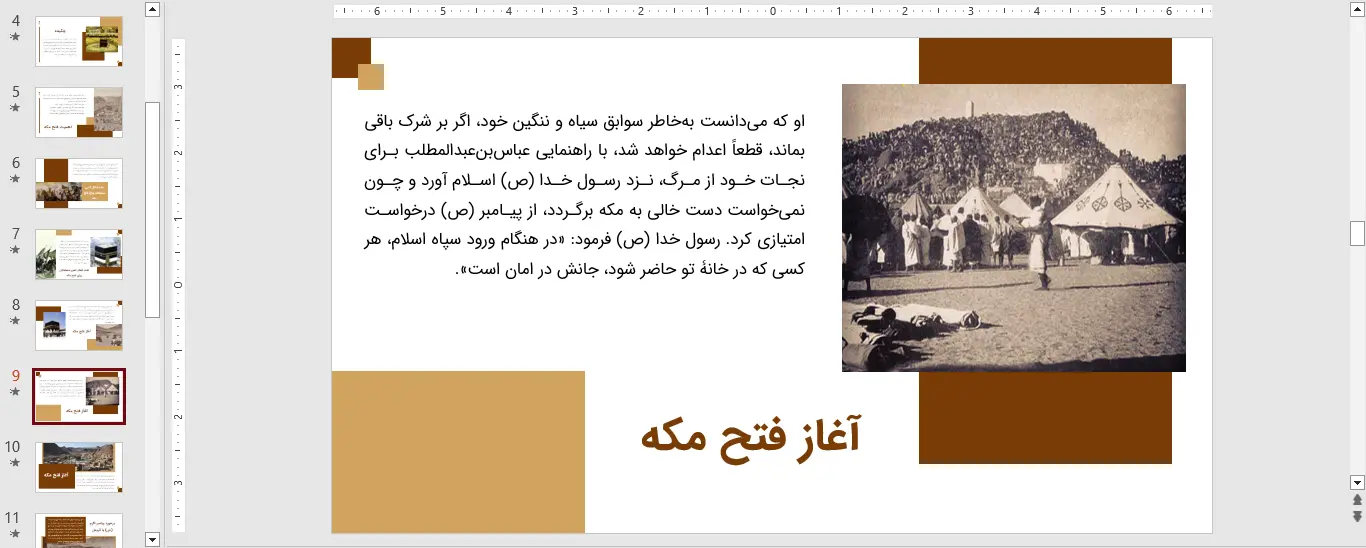Click the animation star beside slide 10
The image size is (1366, 548).
14,463
